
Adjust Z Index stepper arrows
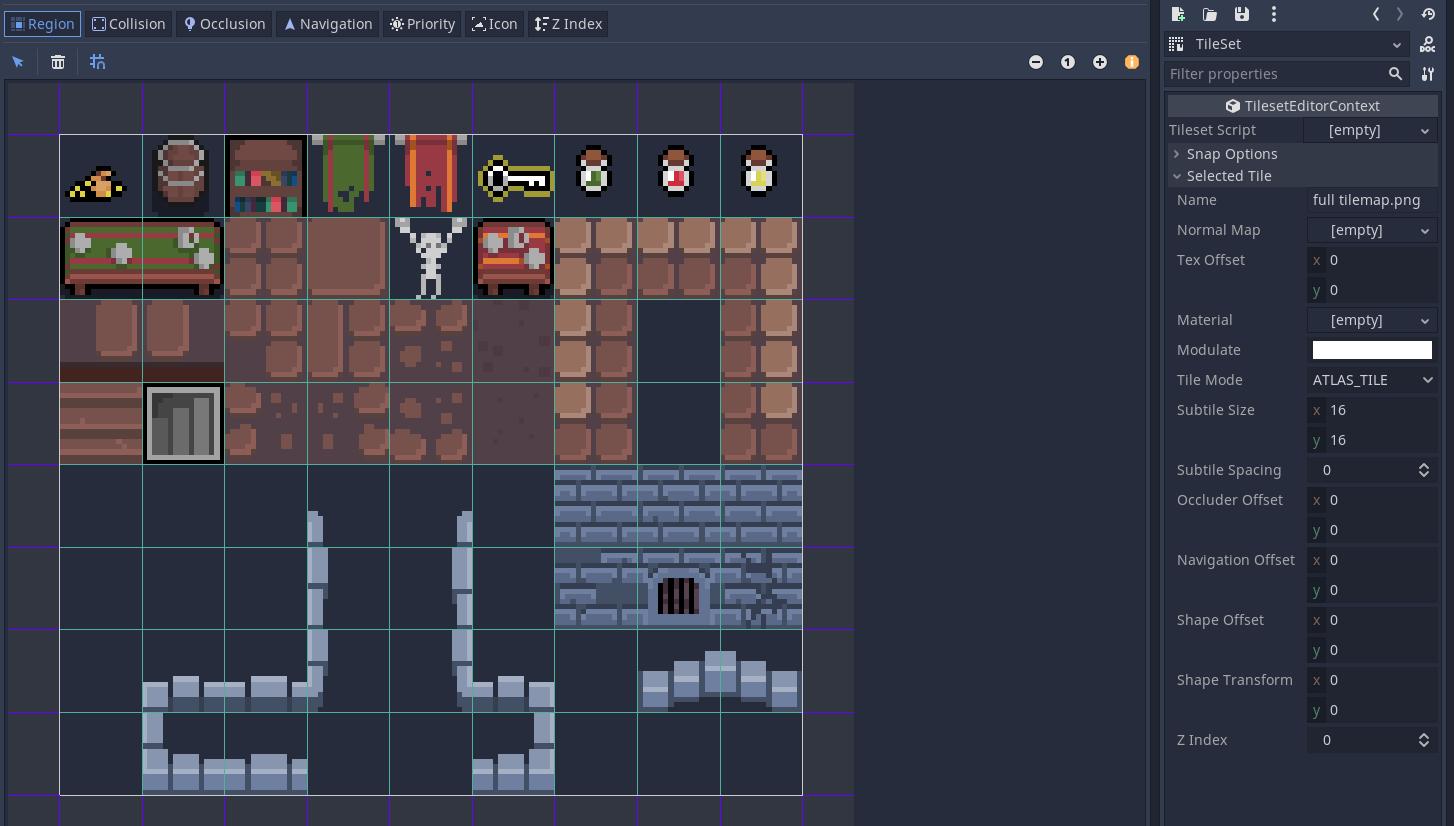click(1424, 740)
